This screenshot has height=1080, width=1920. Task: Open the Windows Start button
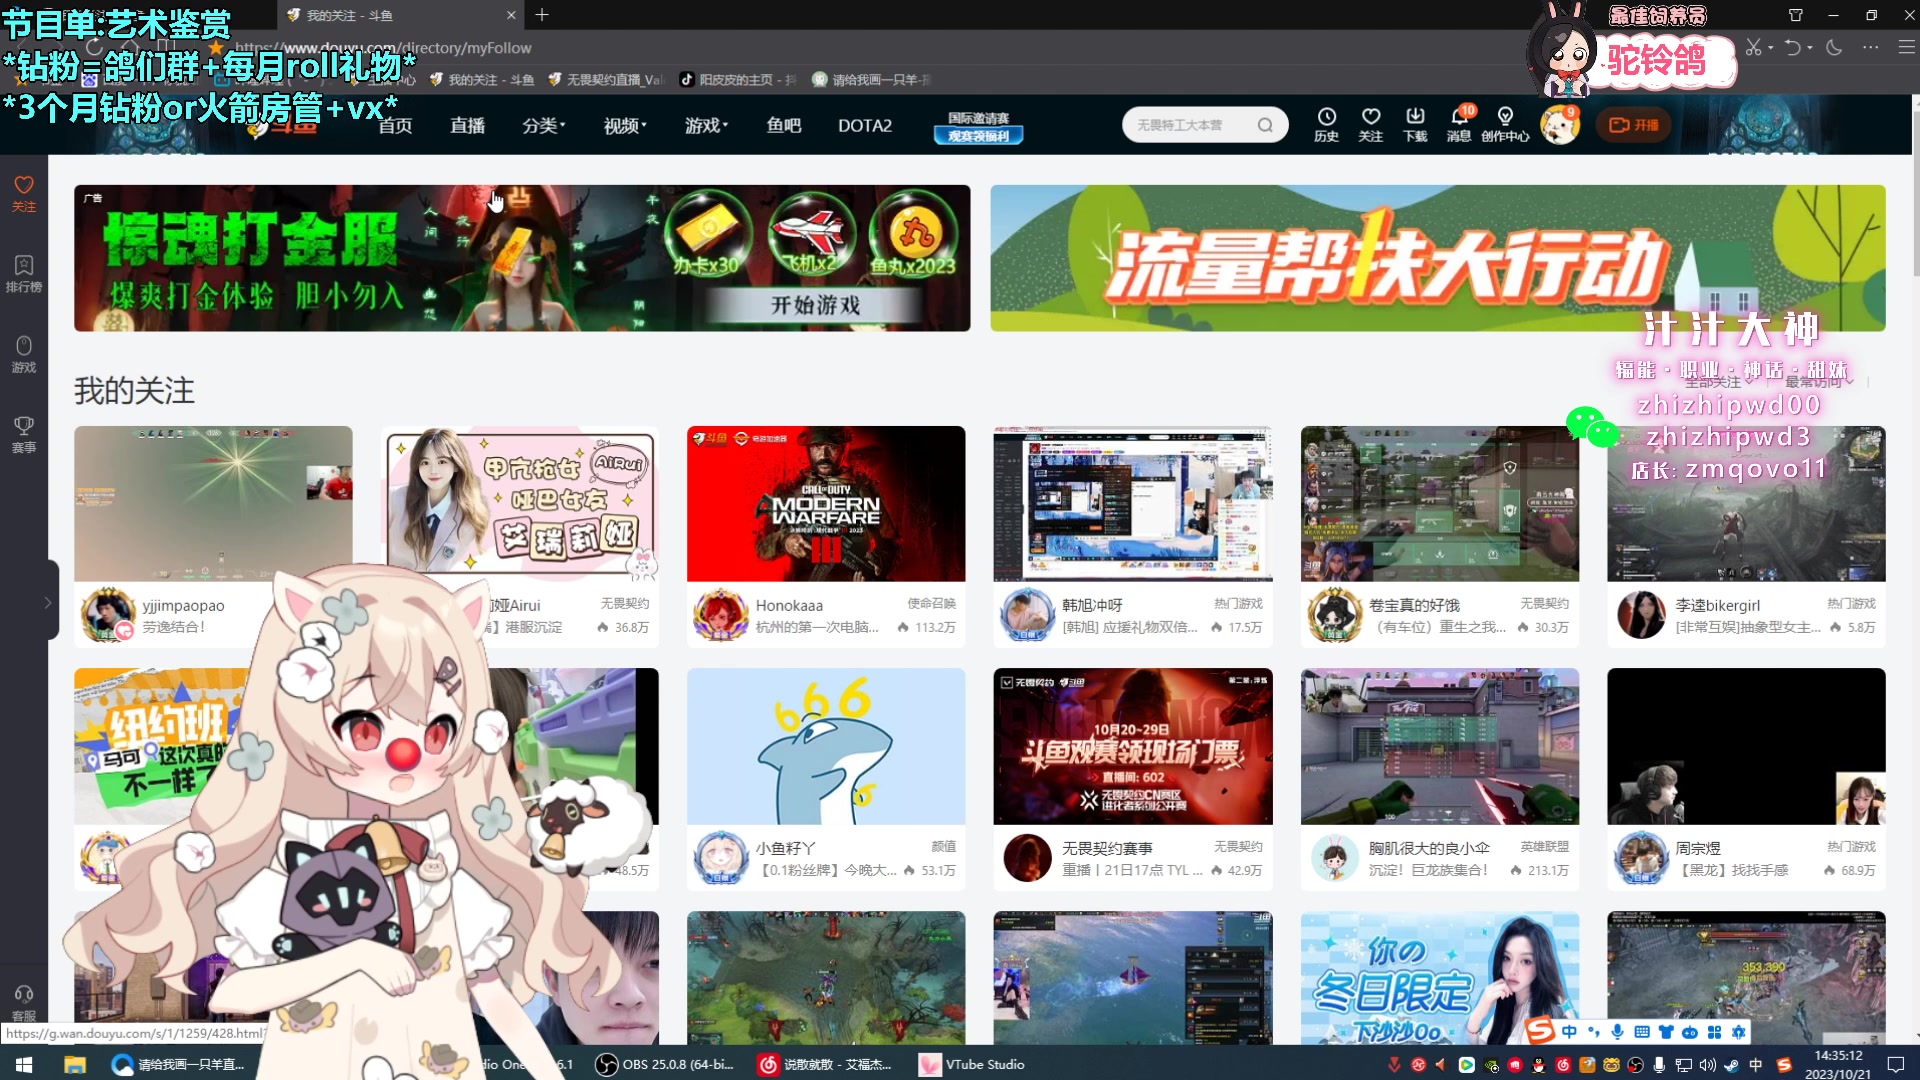(x=24, y=1064)
